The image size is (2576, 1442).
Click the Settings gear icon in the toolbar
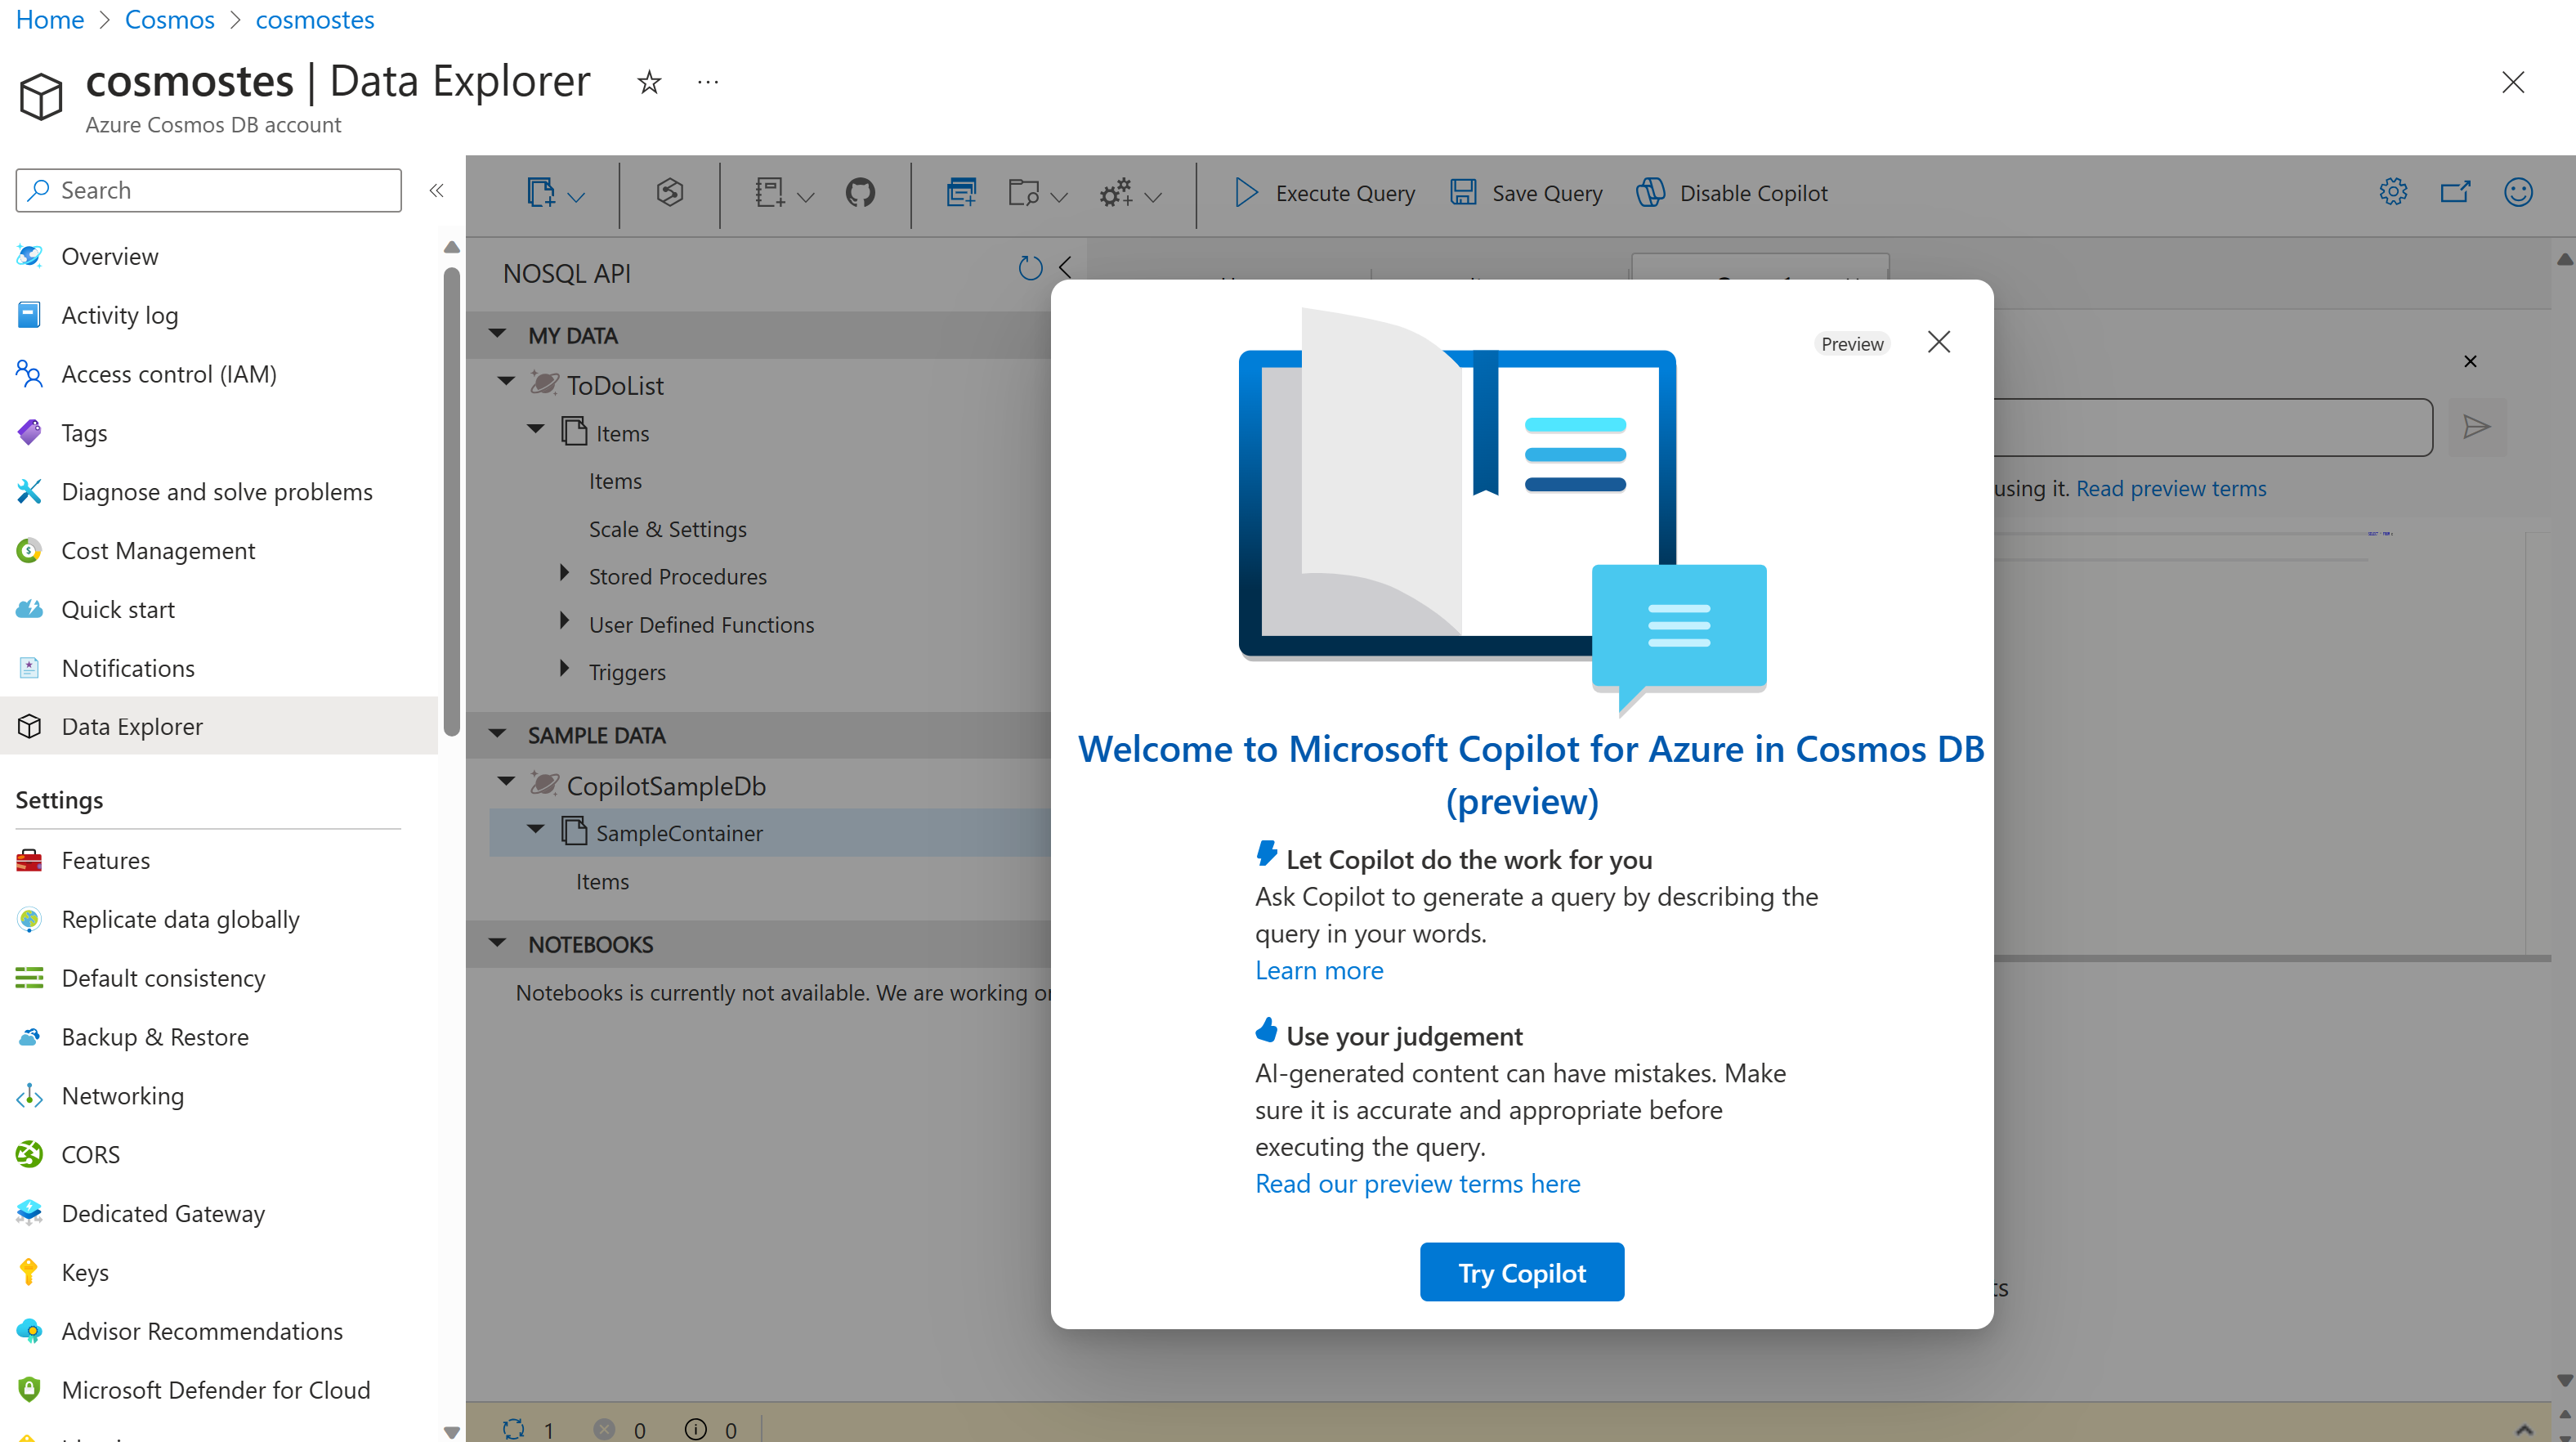[2392, 192]
